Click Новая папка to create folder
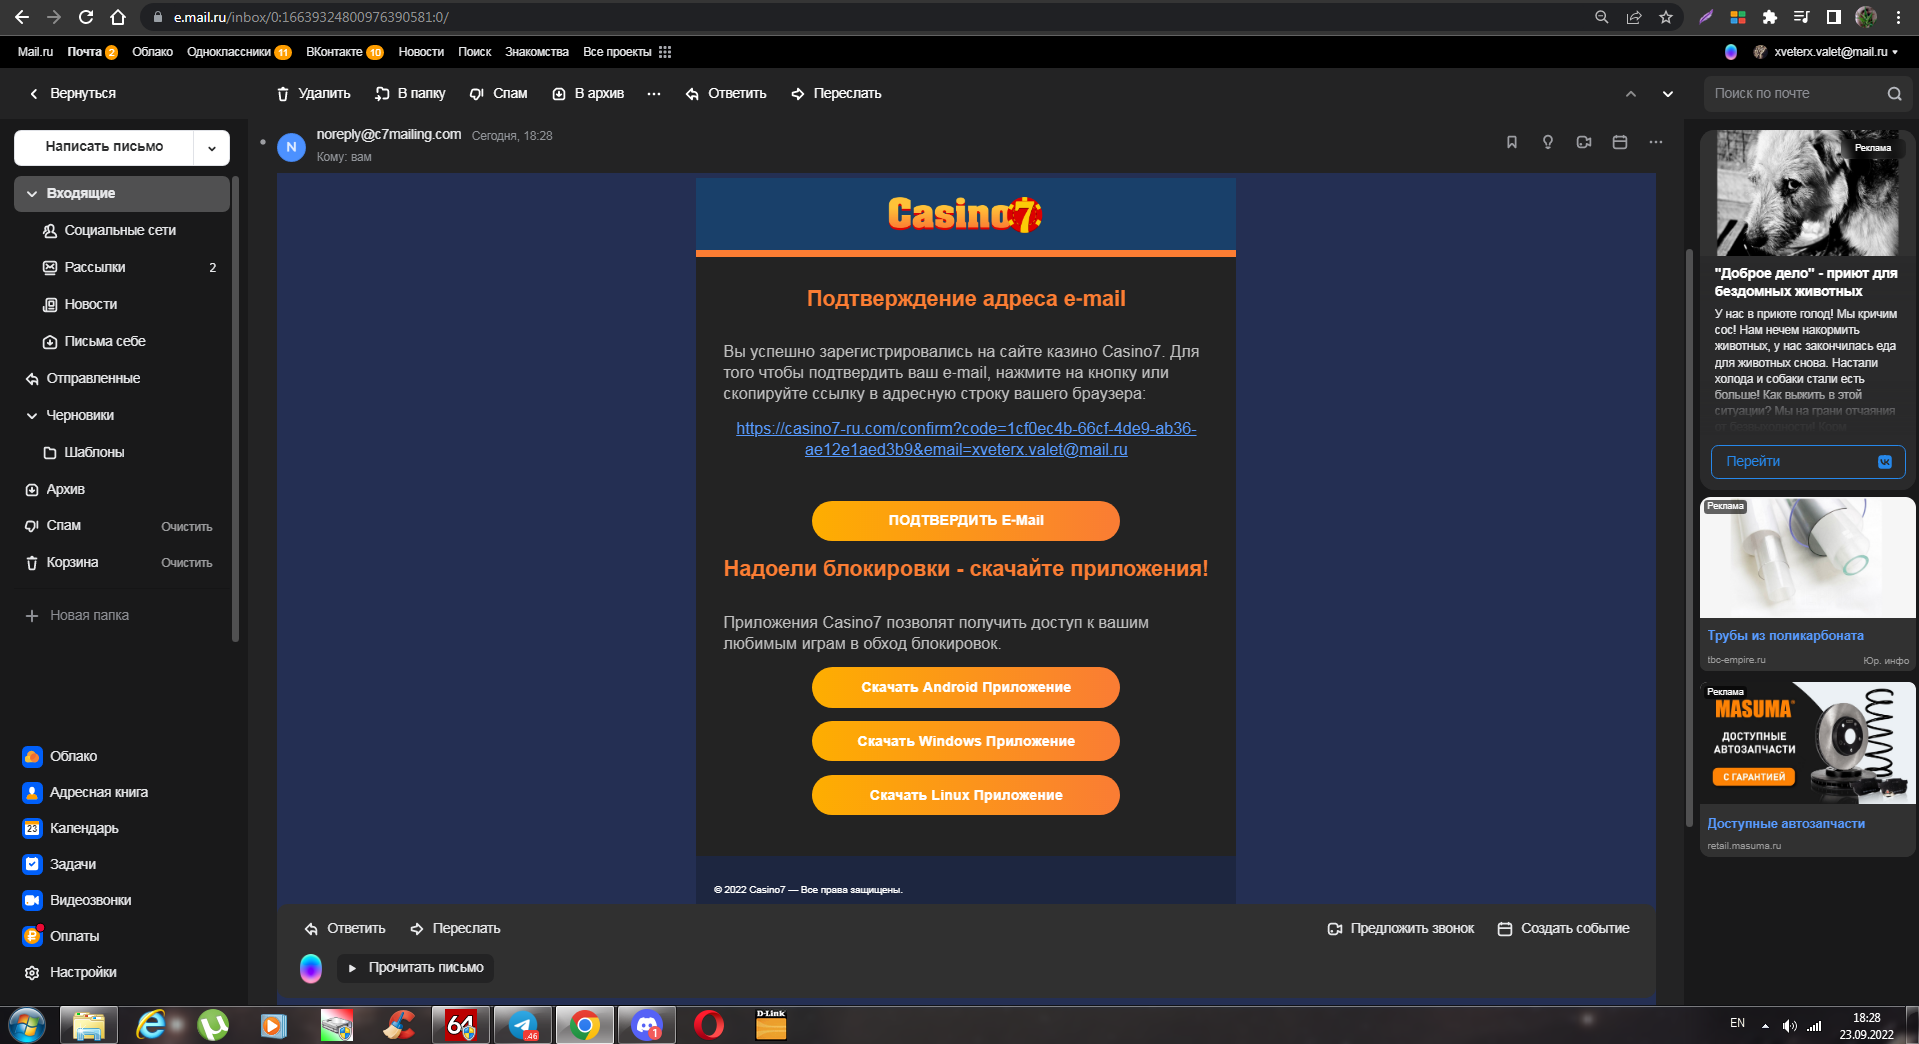The width and height of the screenshot is (1919, 1044). [78, 616]
